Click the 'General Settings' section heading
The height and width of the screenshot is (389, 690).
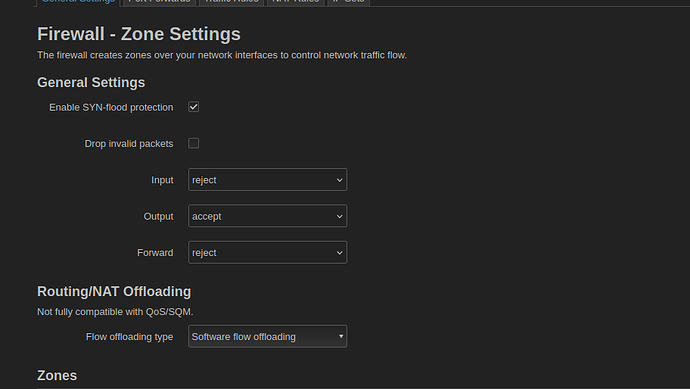pos(91,83)
